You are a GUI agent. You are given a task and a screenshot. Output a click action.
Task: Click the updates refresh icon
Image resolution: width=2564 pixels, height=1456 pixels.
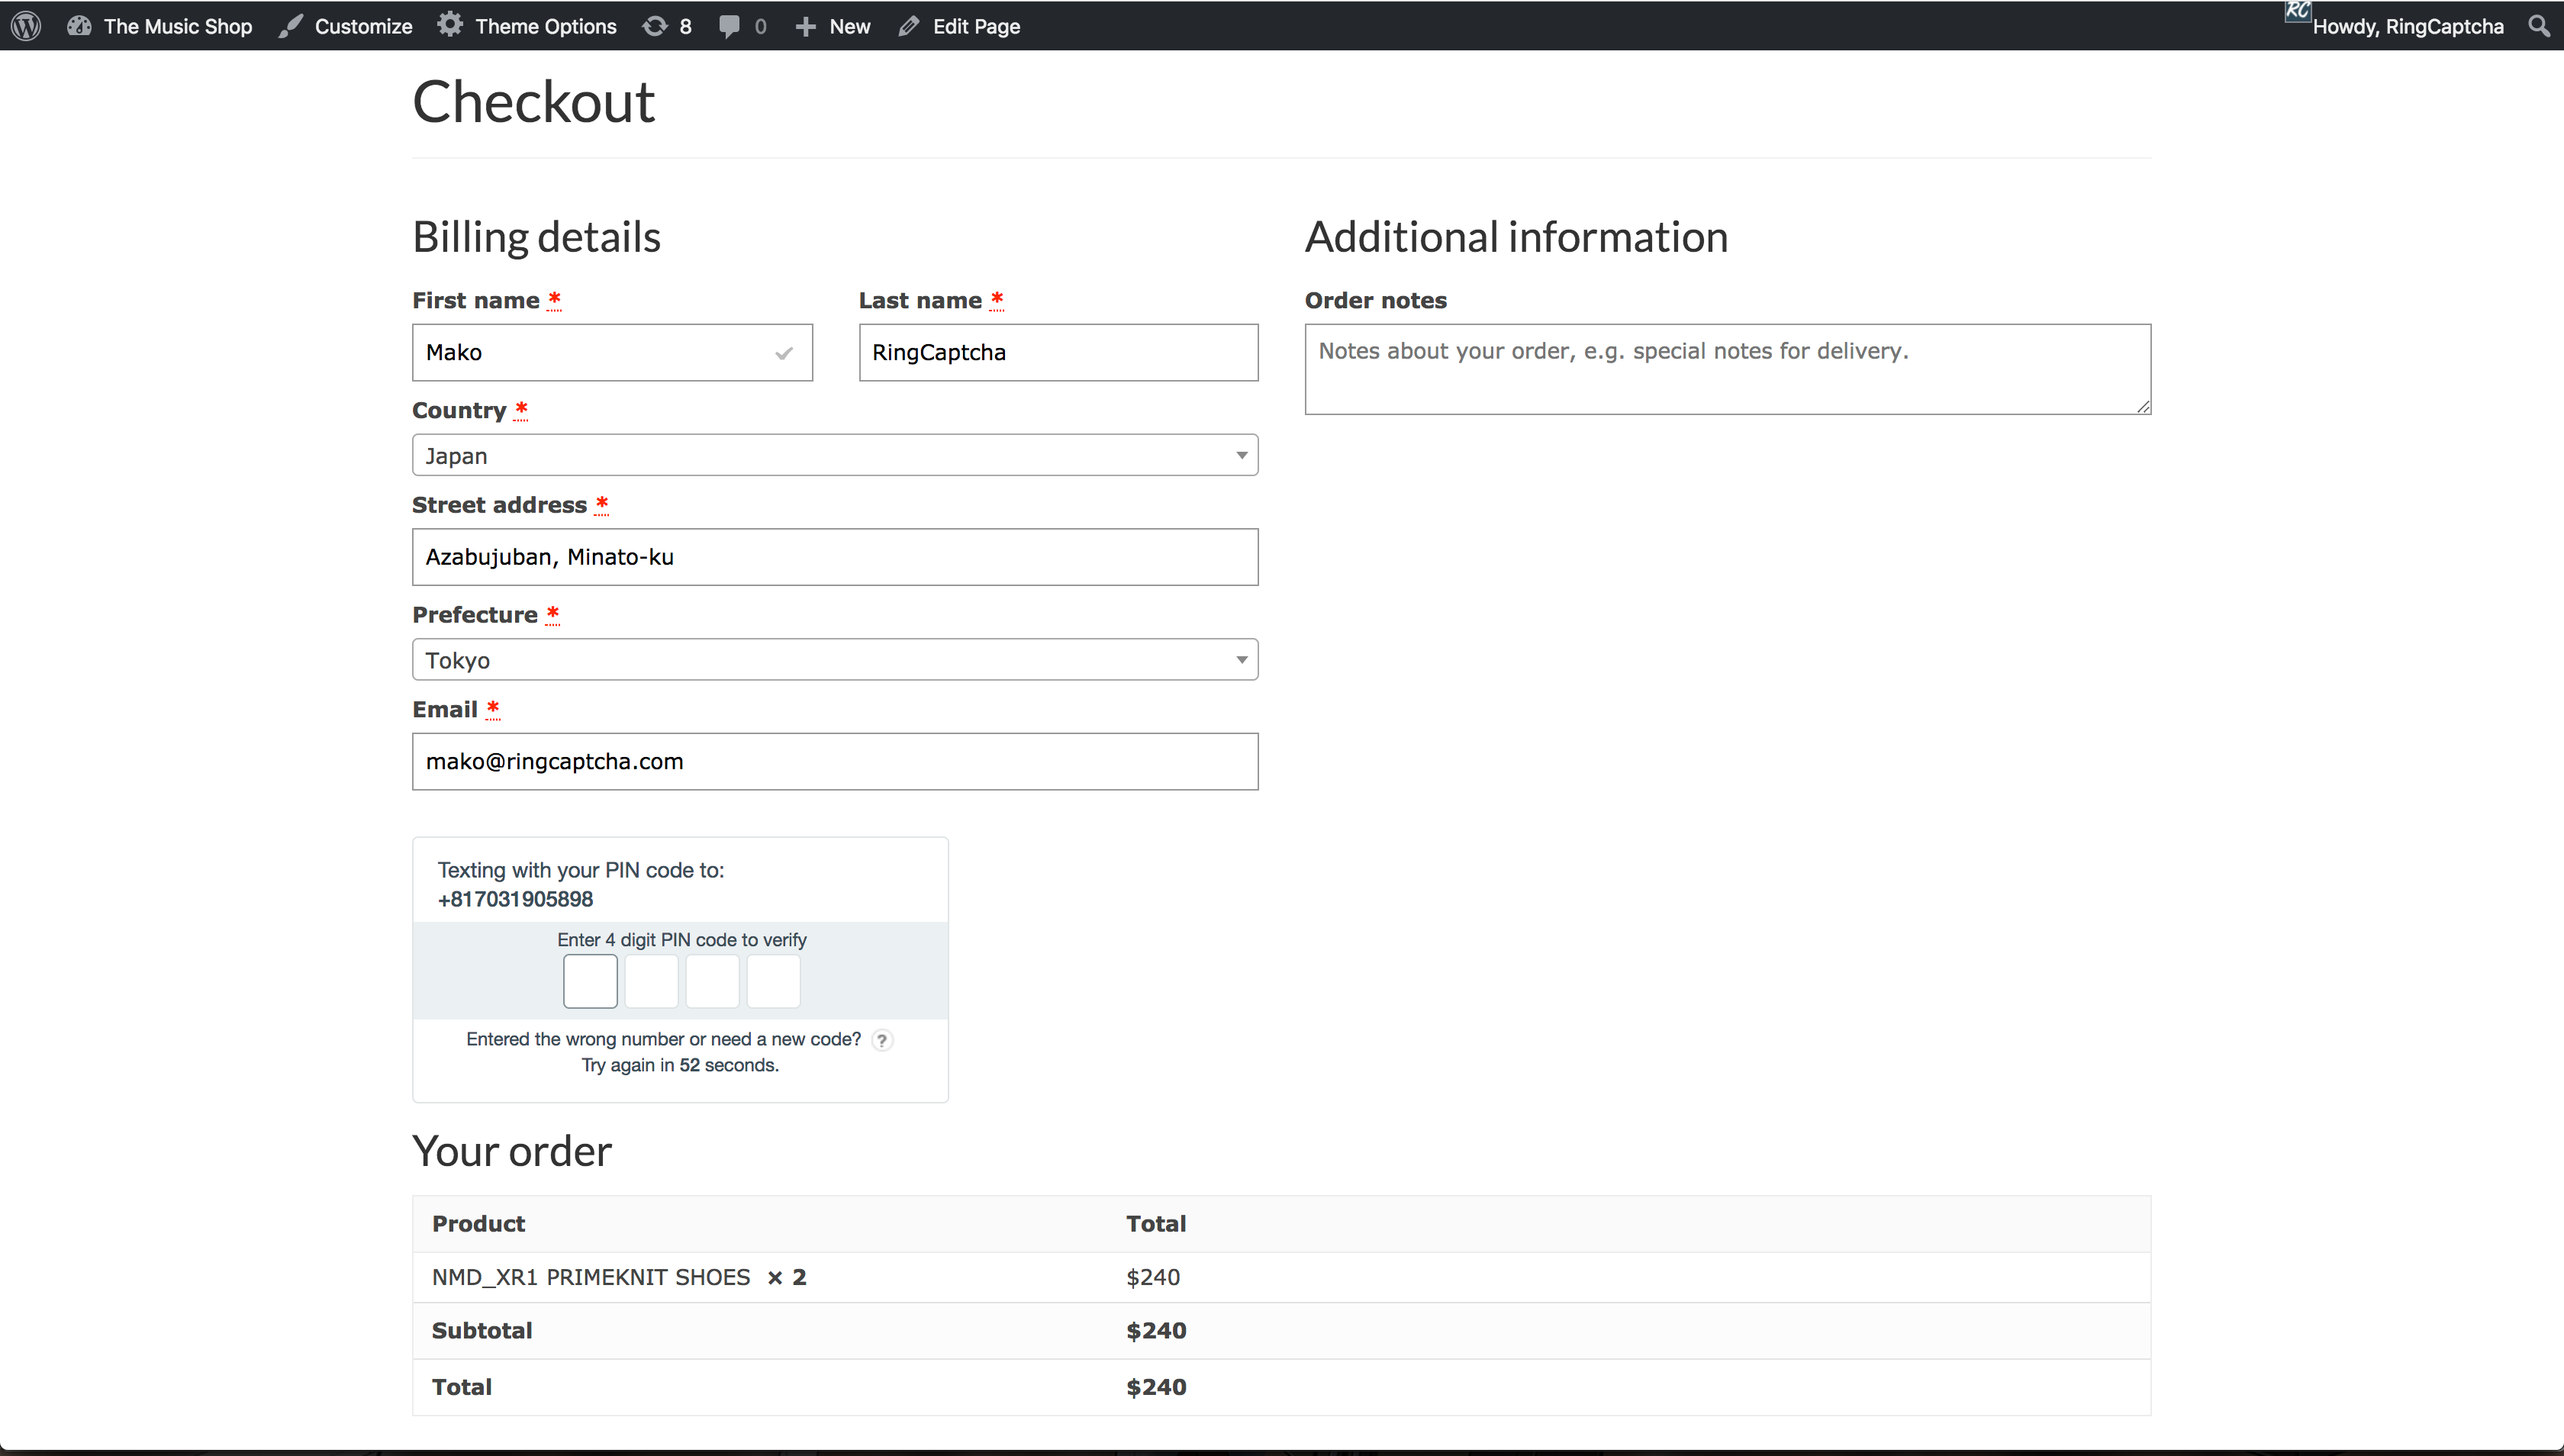[x=655, y=26]
